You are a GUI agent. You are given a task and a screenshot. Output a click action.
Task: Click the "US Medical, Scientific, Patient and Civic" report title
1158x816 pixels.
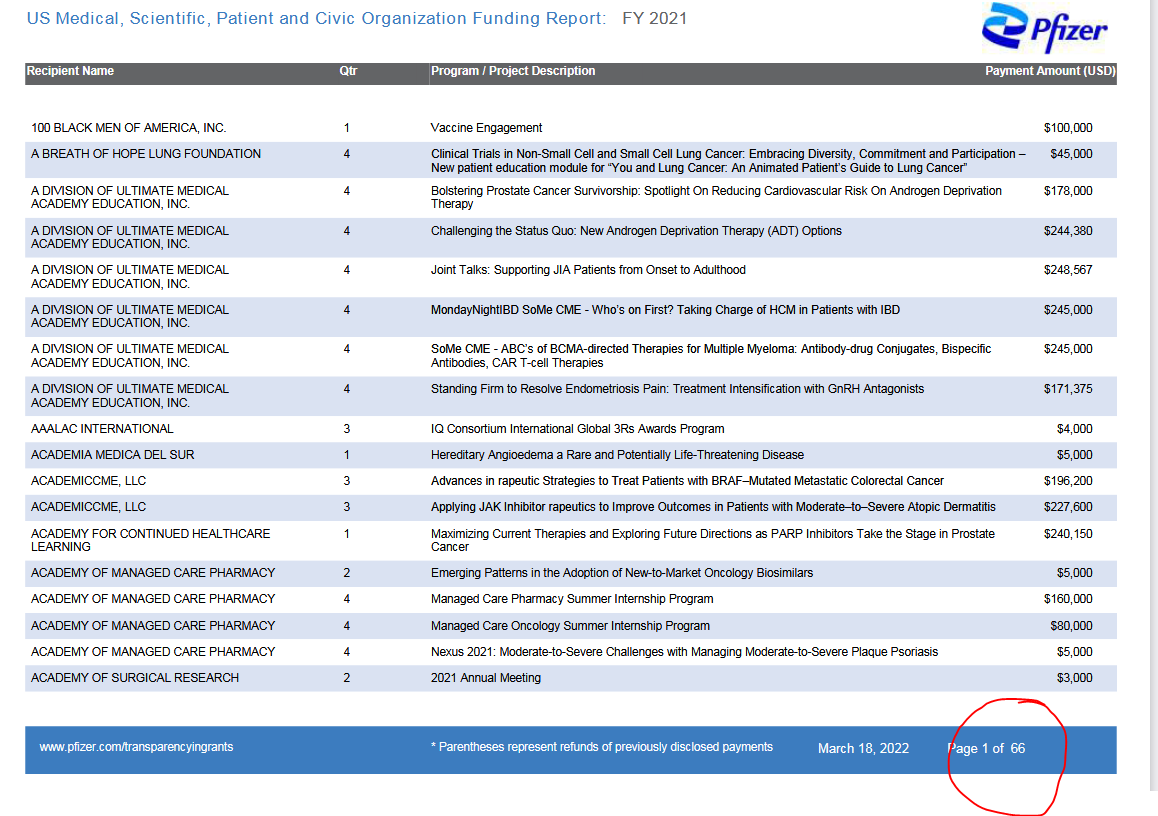(x=316, y=18)
